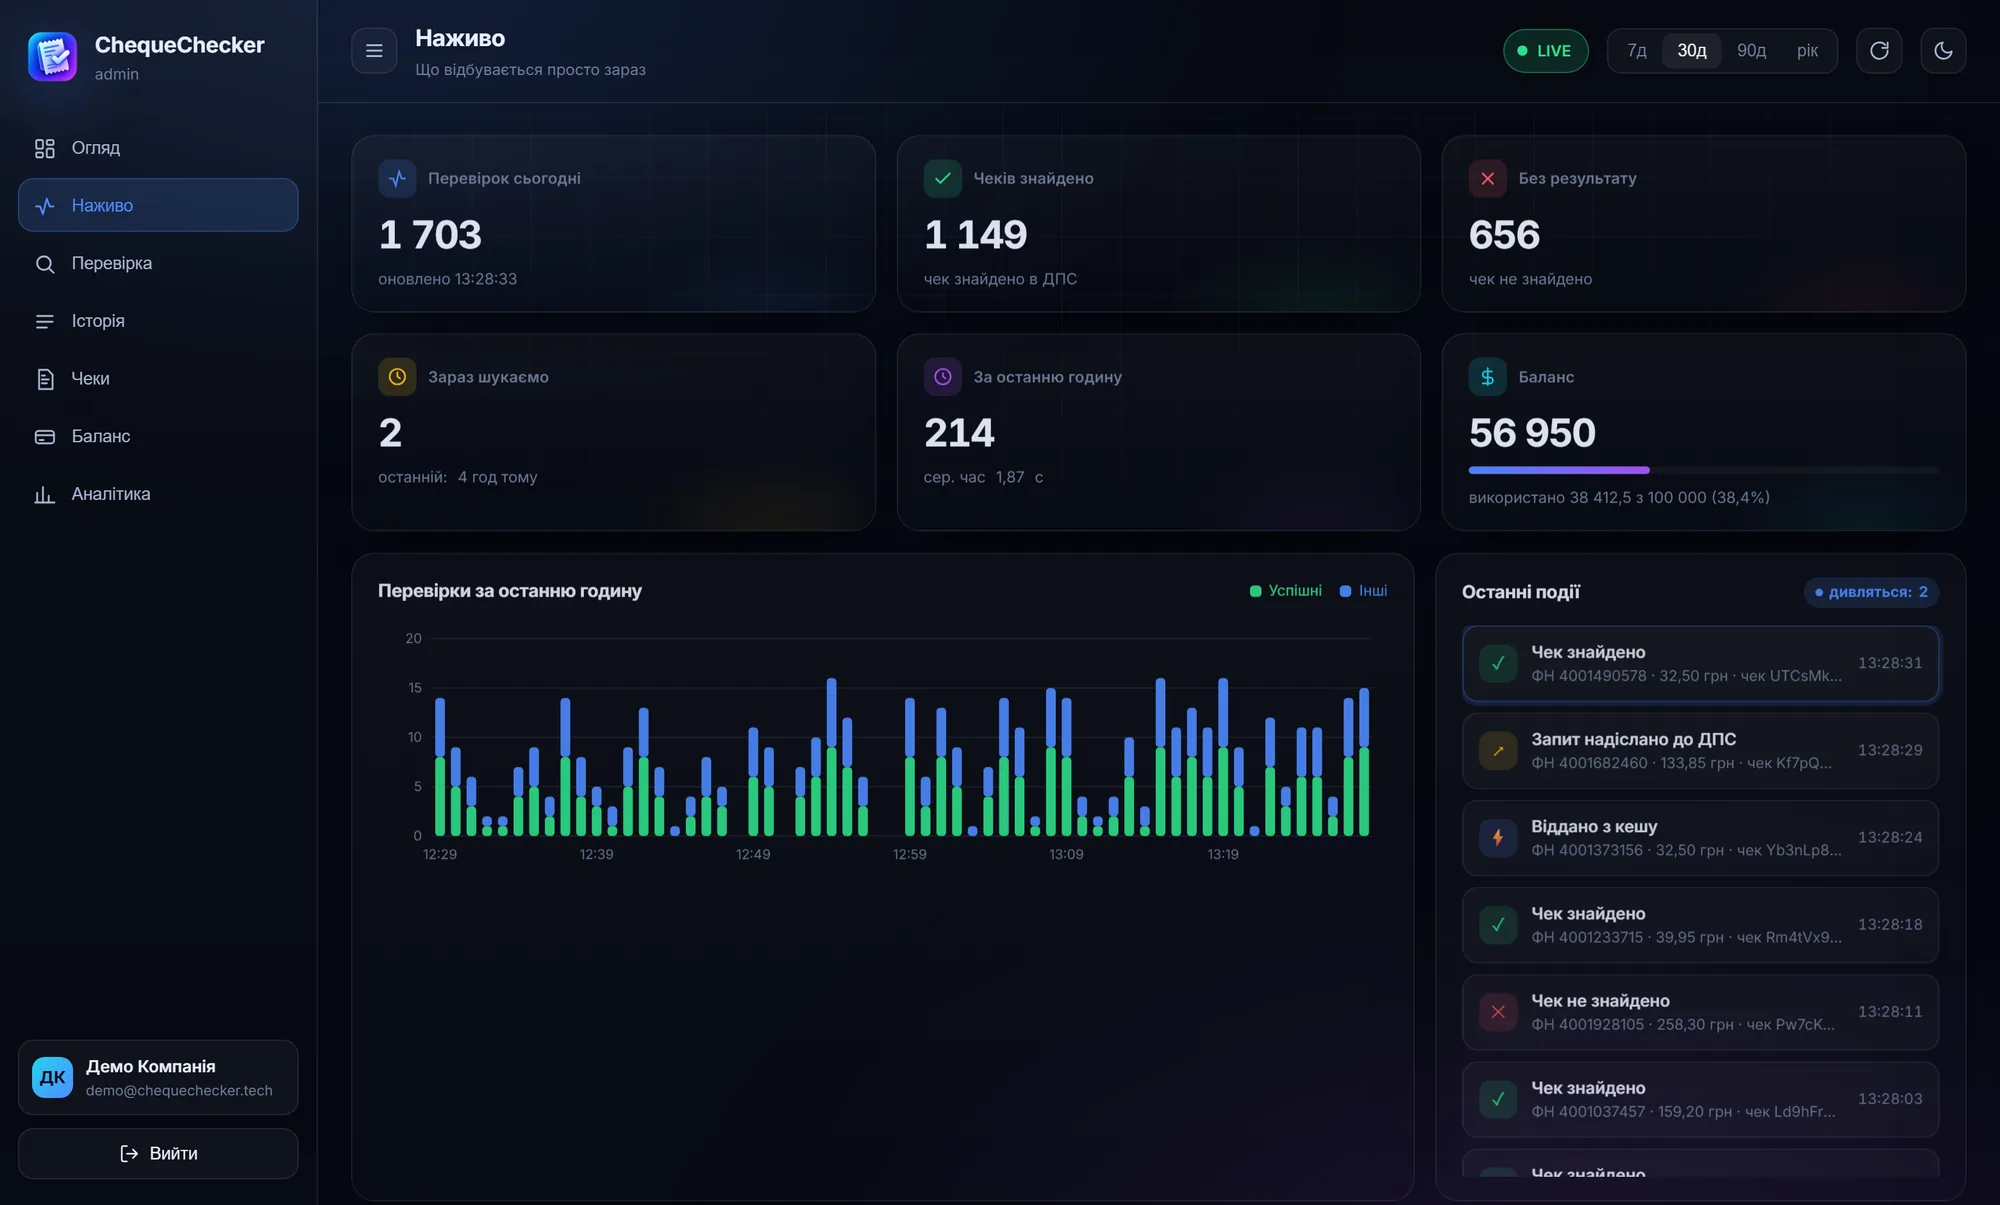Click the Чеки document icon

click(x=45, y=379)
